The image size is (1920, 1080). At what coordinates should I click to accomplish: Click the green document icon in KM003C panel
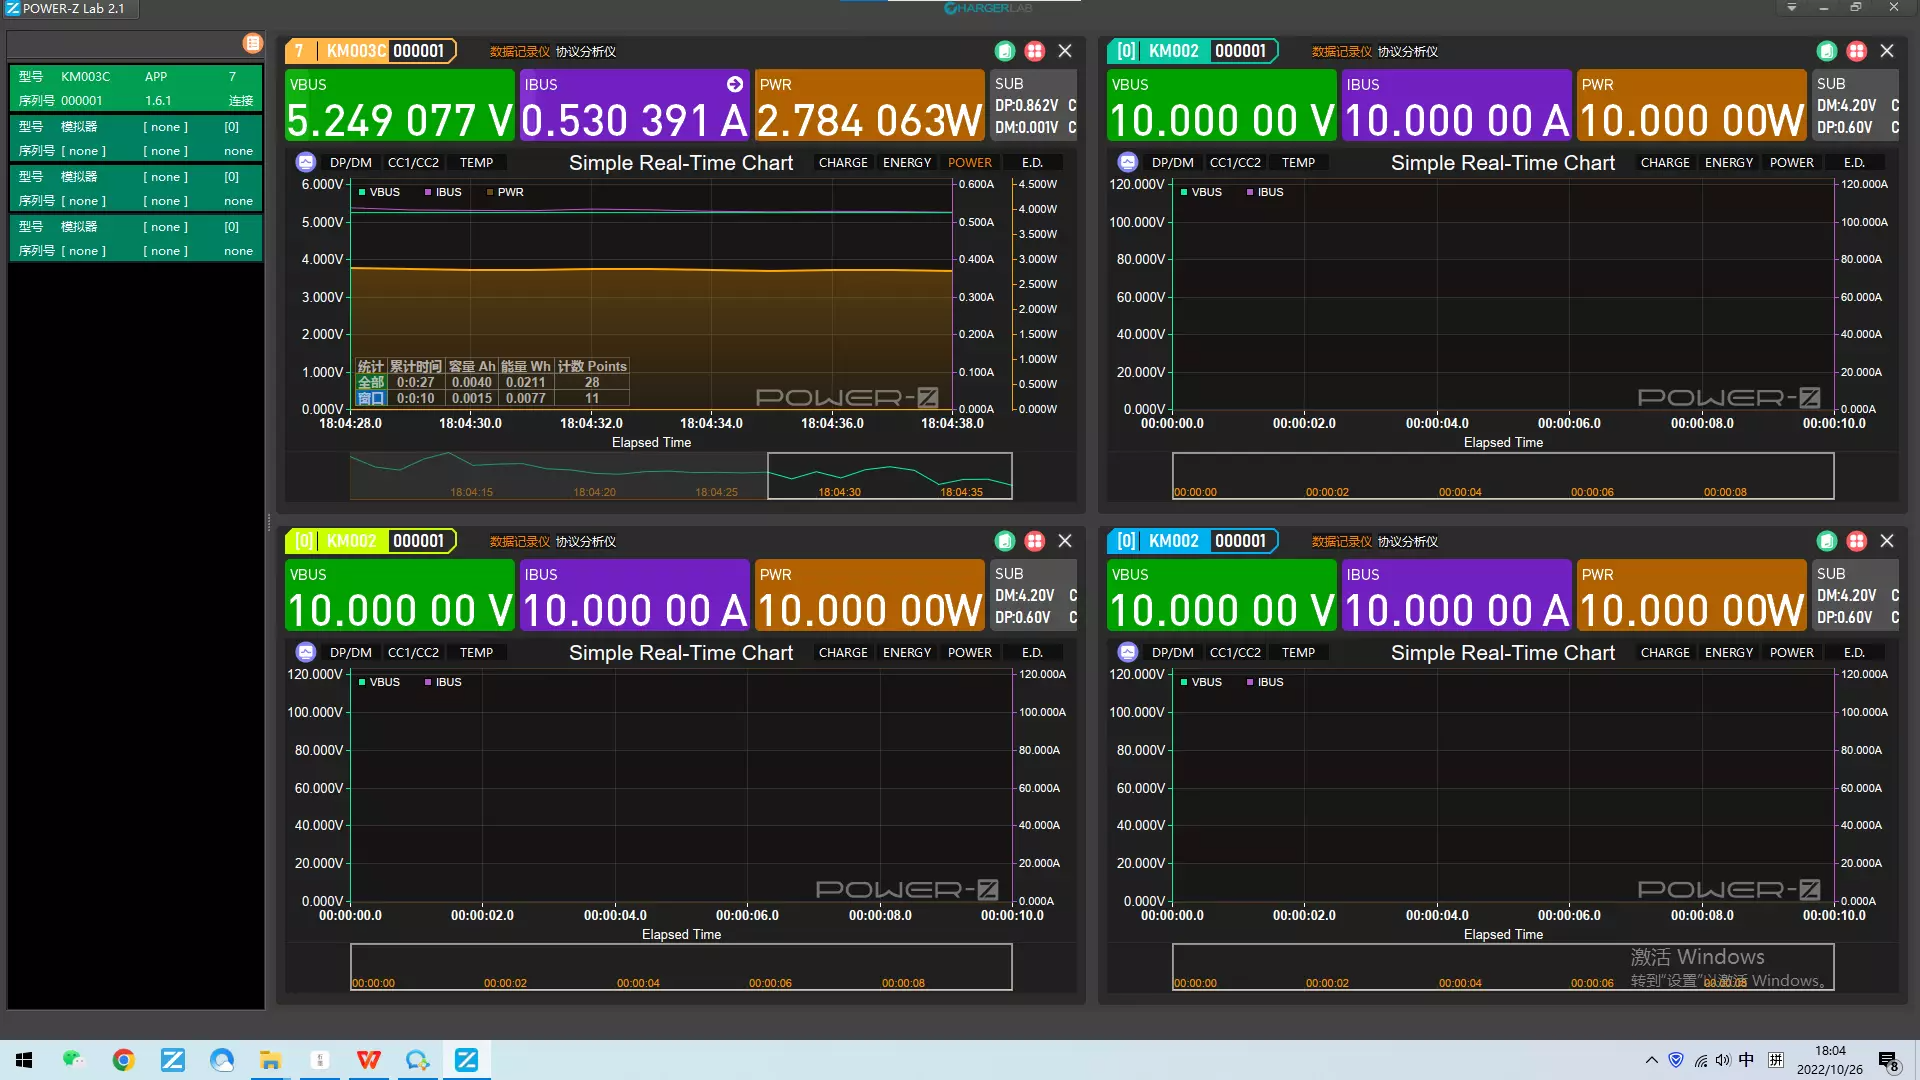point(1005,51)
